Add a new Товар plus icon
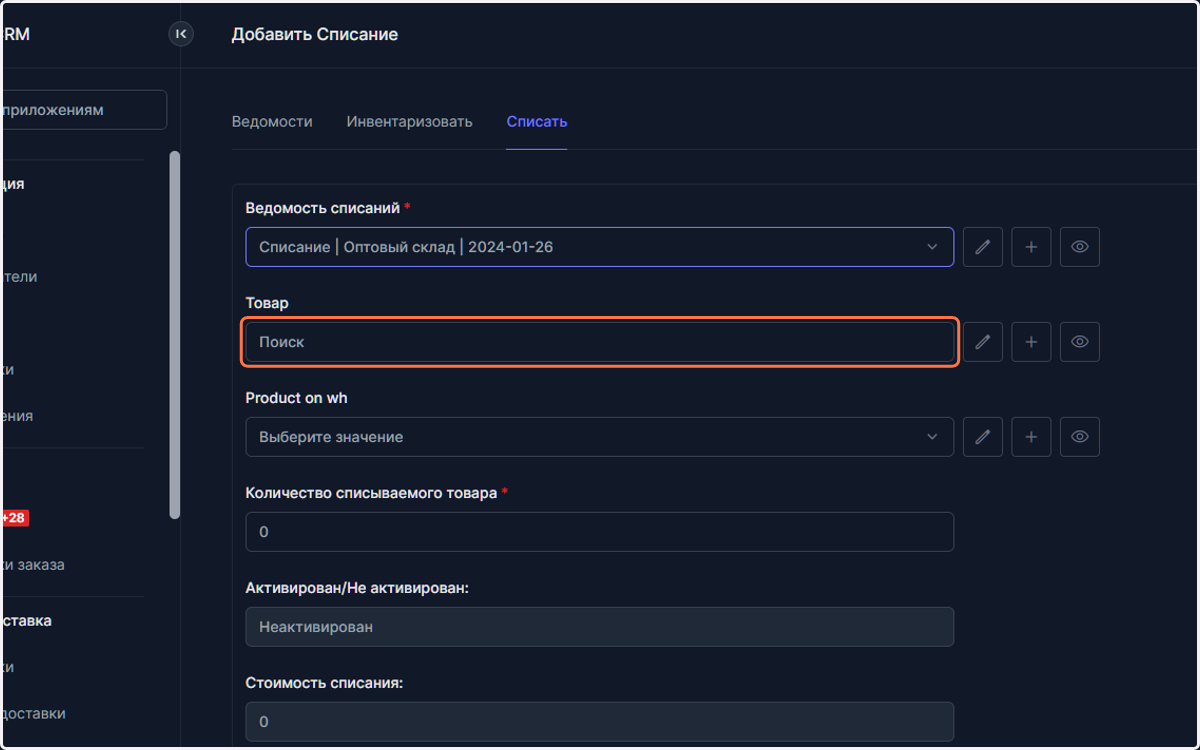Viewport: 1200px width, 750px height. point(1031,342)
